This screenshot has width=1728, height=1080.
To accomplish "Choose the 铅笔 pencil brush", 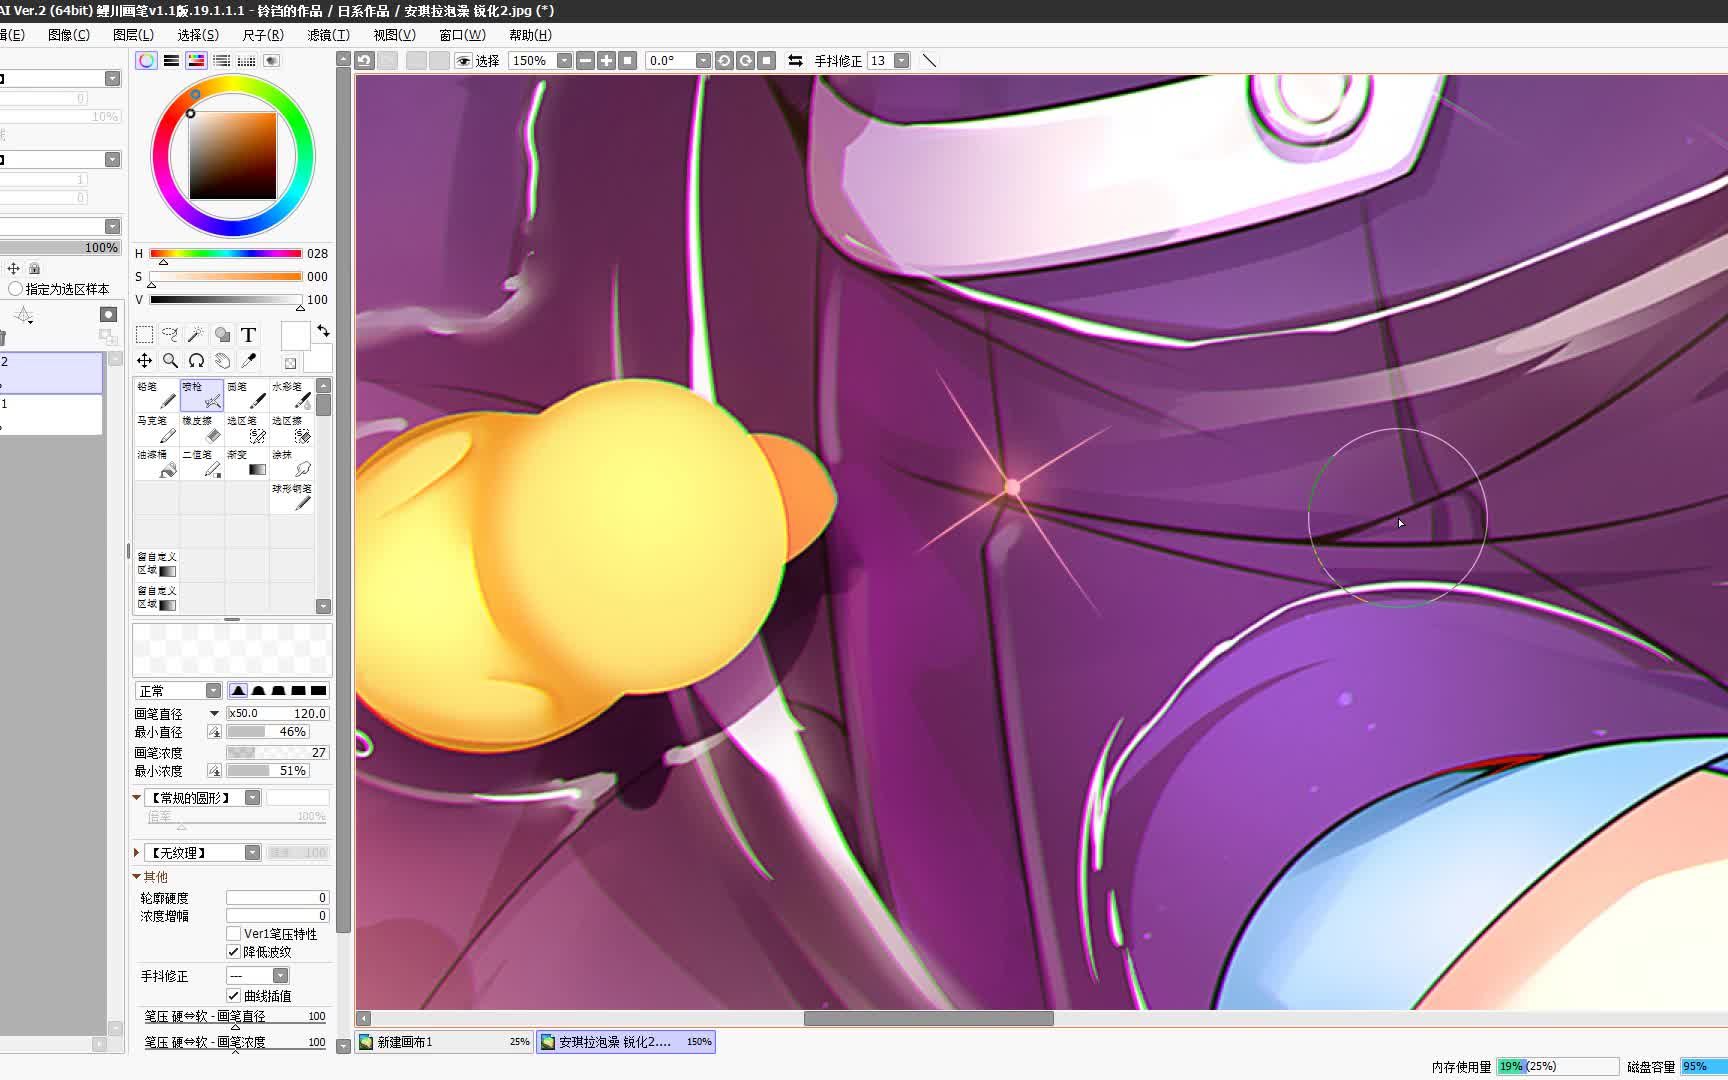I will click(x=157, y=396).
